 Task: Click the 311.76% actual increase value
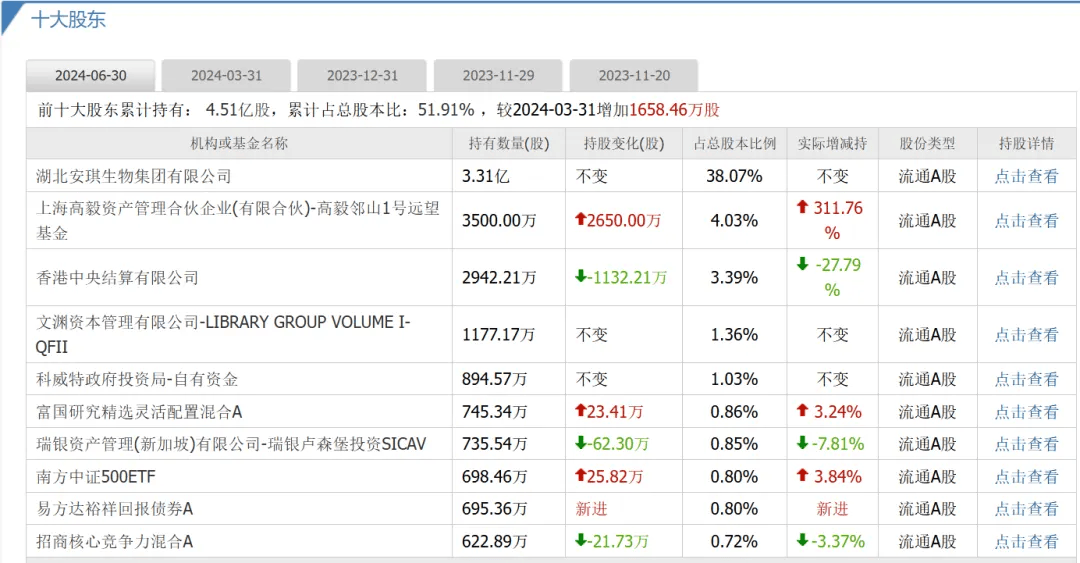click(x=831, y=221)
